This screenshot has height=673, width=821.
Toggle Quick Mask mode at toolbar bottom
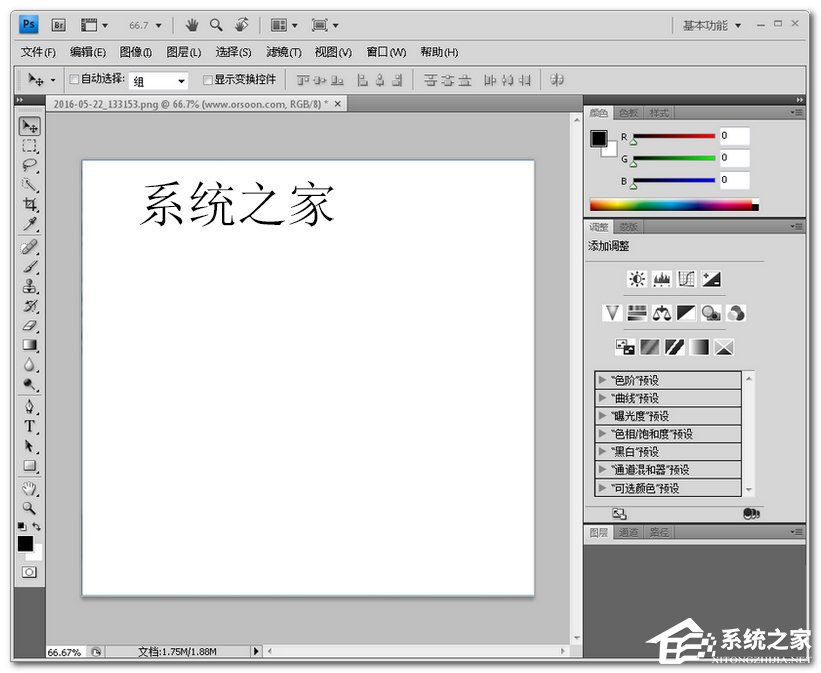pyautogui.click(x=29, y=571)
